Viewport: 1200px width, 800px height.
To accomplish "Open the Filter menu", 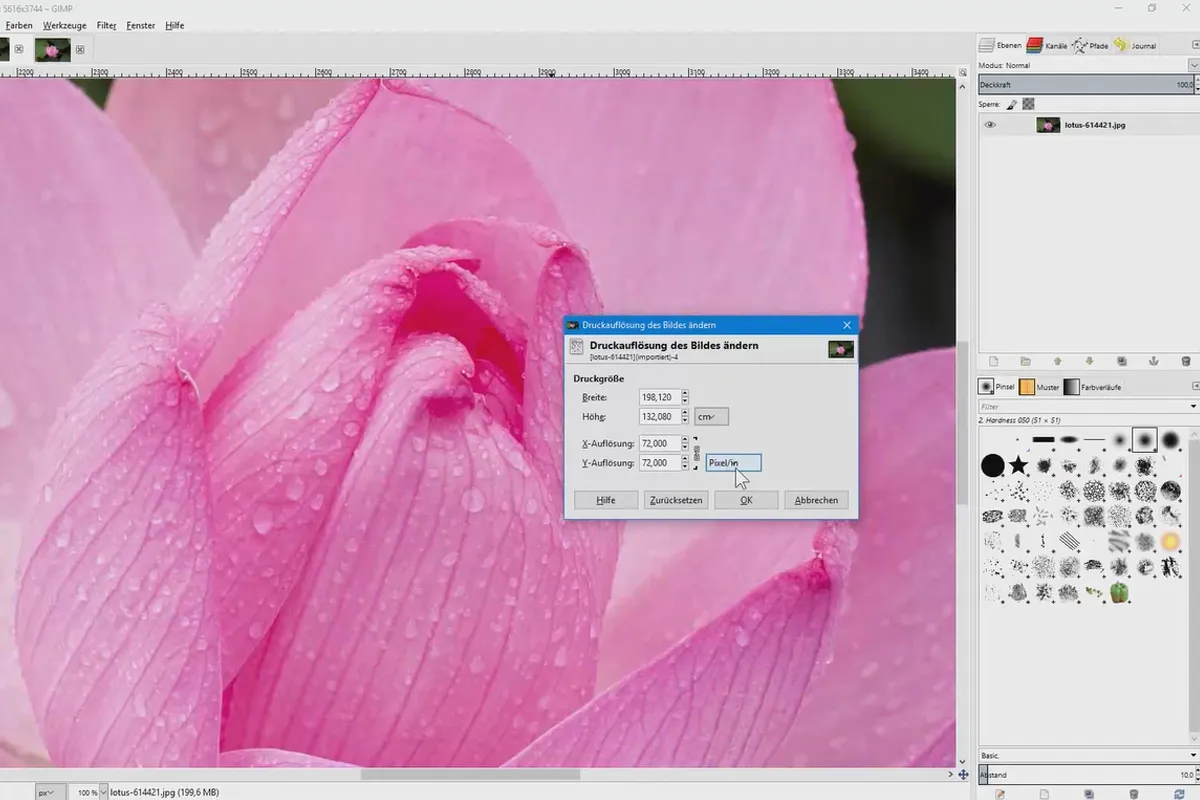I will click(x=106, y=25).
